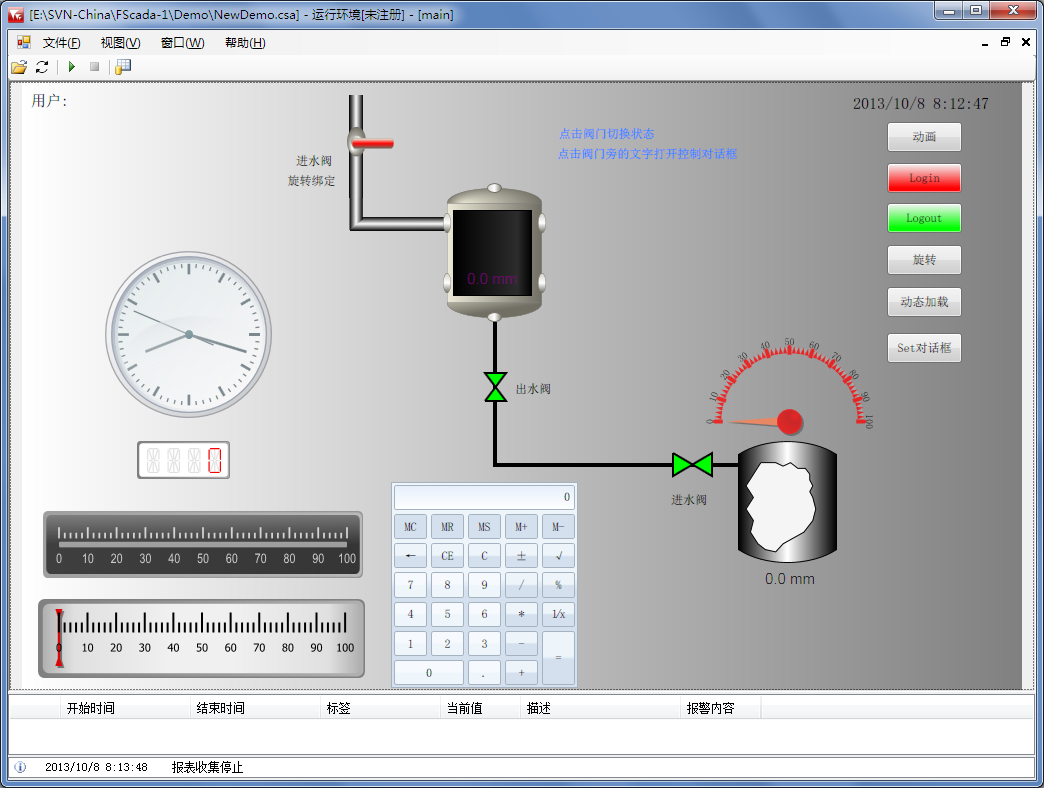The image size is (1044, 788).
Task: Toggle the green 出水阀 valve below the tank
Action: [x=495, y=387]
